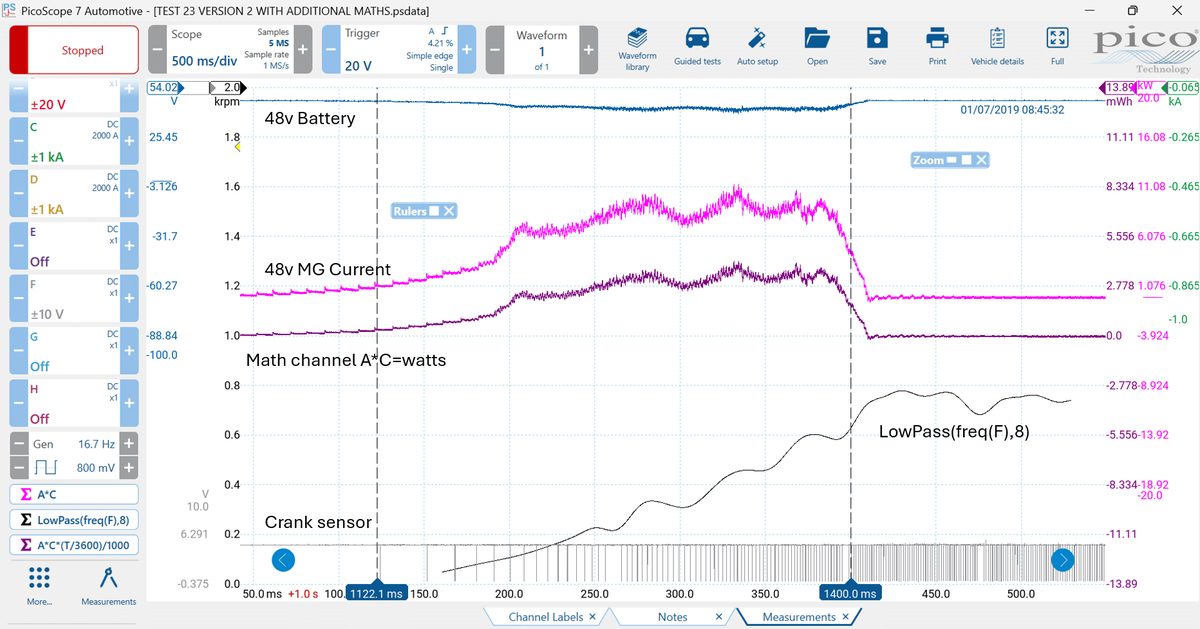Open the More... panel

39,586
